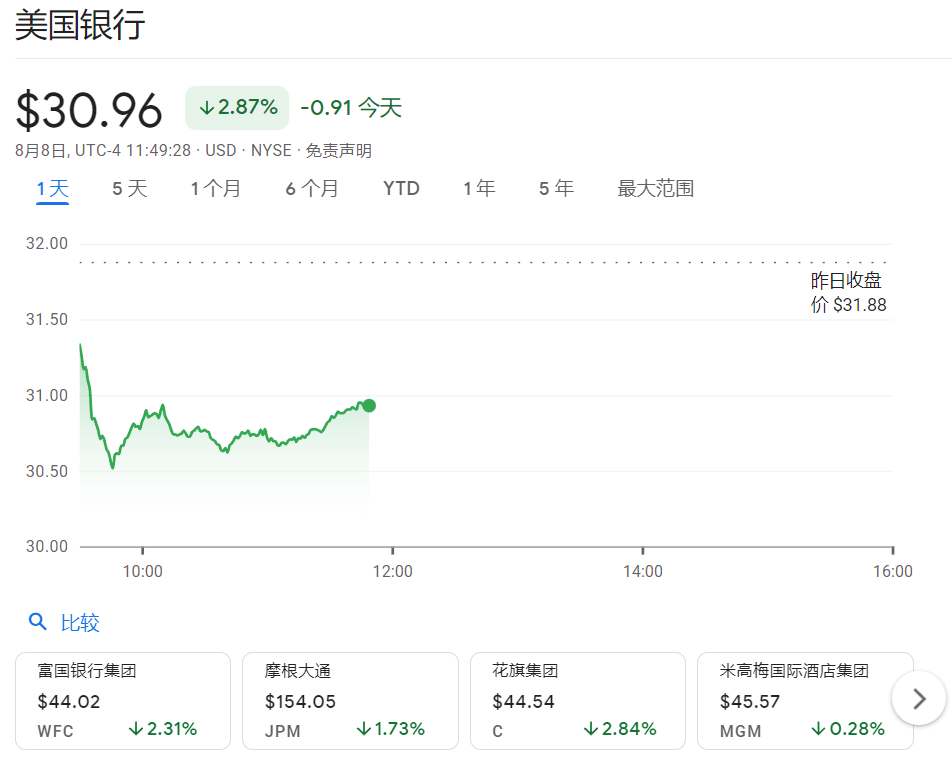Open the 富国银行集团 WFC card

[123, 700]
